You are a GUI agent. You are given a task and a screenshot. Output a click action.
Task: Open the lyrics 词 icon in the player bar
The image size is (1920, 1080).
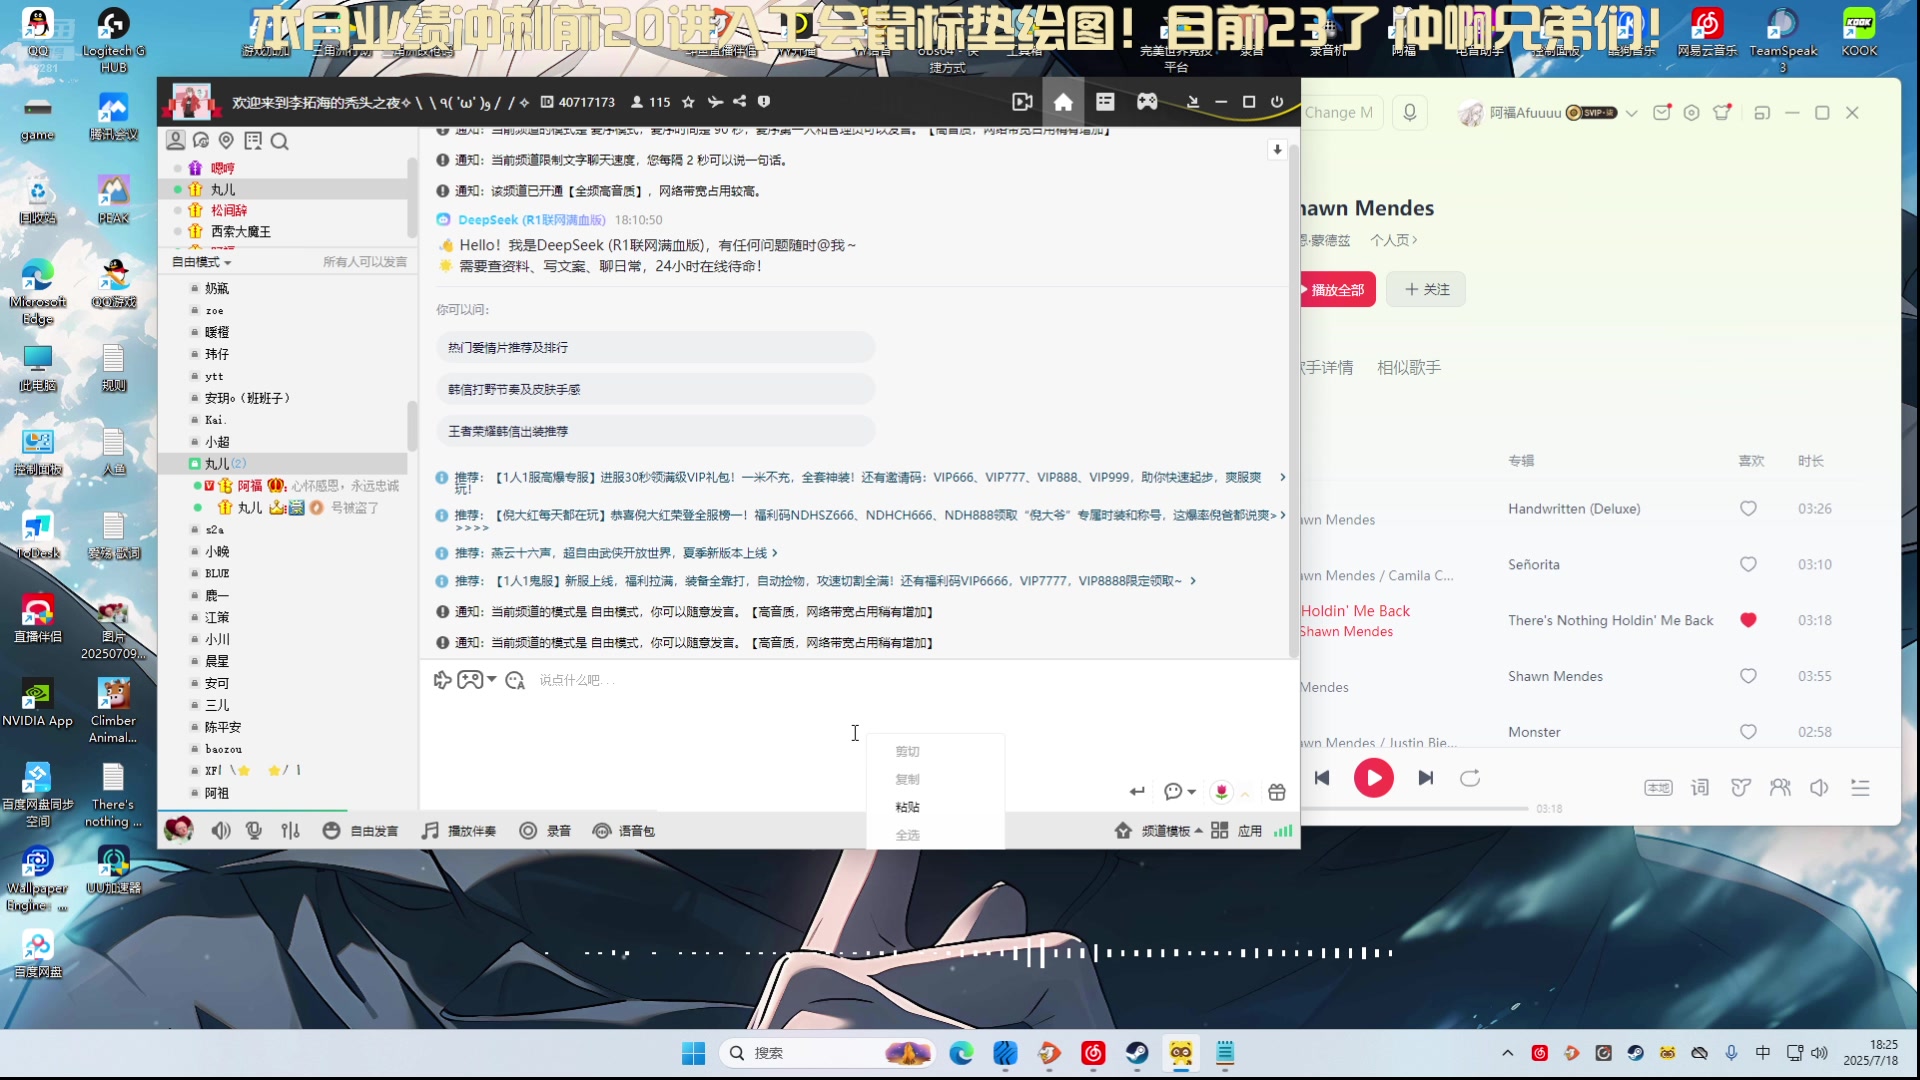1700,788
